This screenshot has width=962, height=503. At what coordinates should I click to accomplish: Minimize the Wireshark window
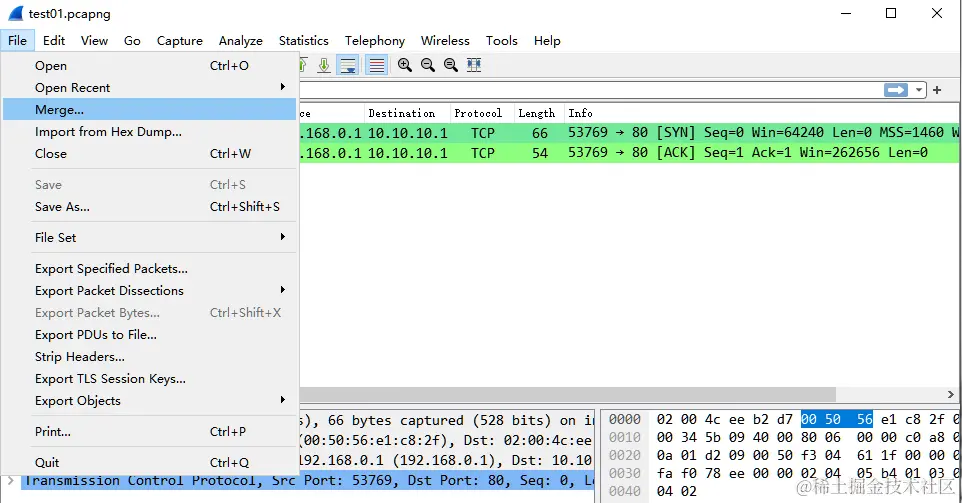[846, 13]
